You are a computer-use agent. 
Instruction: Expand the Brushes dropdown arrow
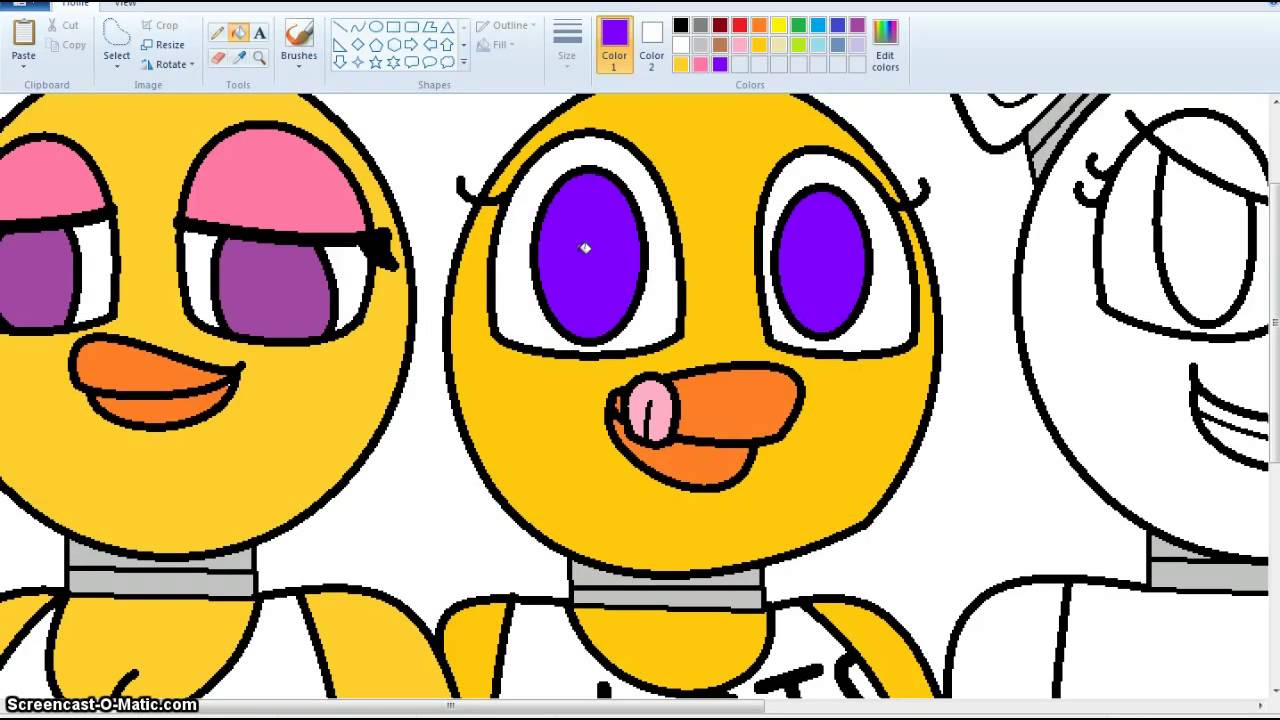click(x=299, y=66)
